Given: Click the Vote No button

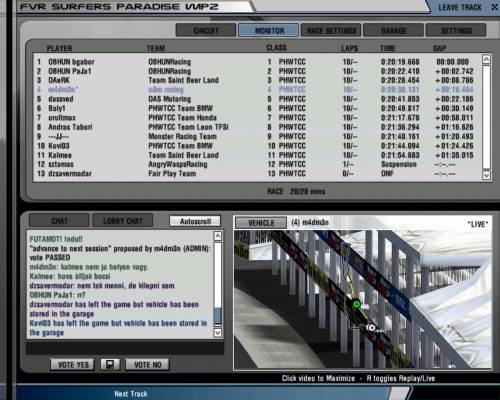Looking at the screenshot, I should click(x=148, y=365).
